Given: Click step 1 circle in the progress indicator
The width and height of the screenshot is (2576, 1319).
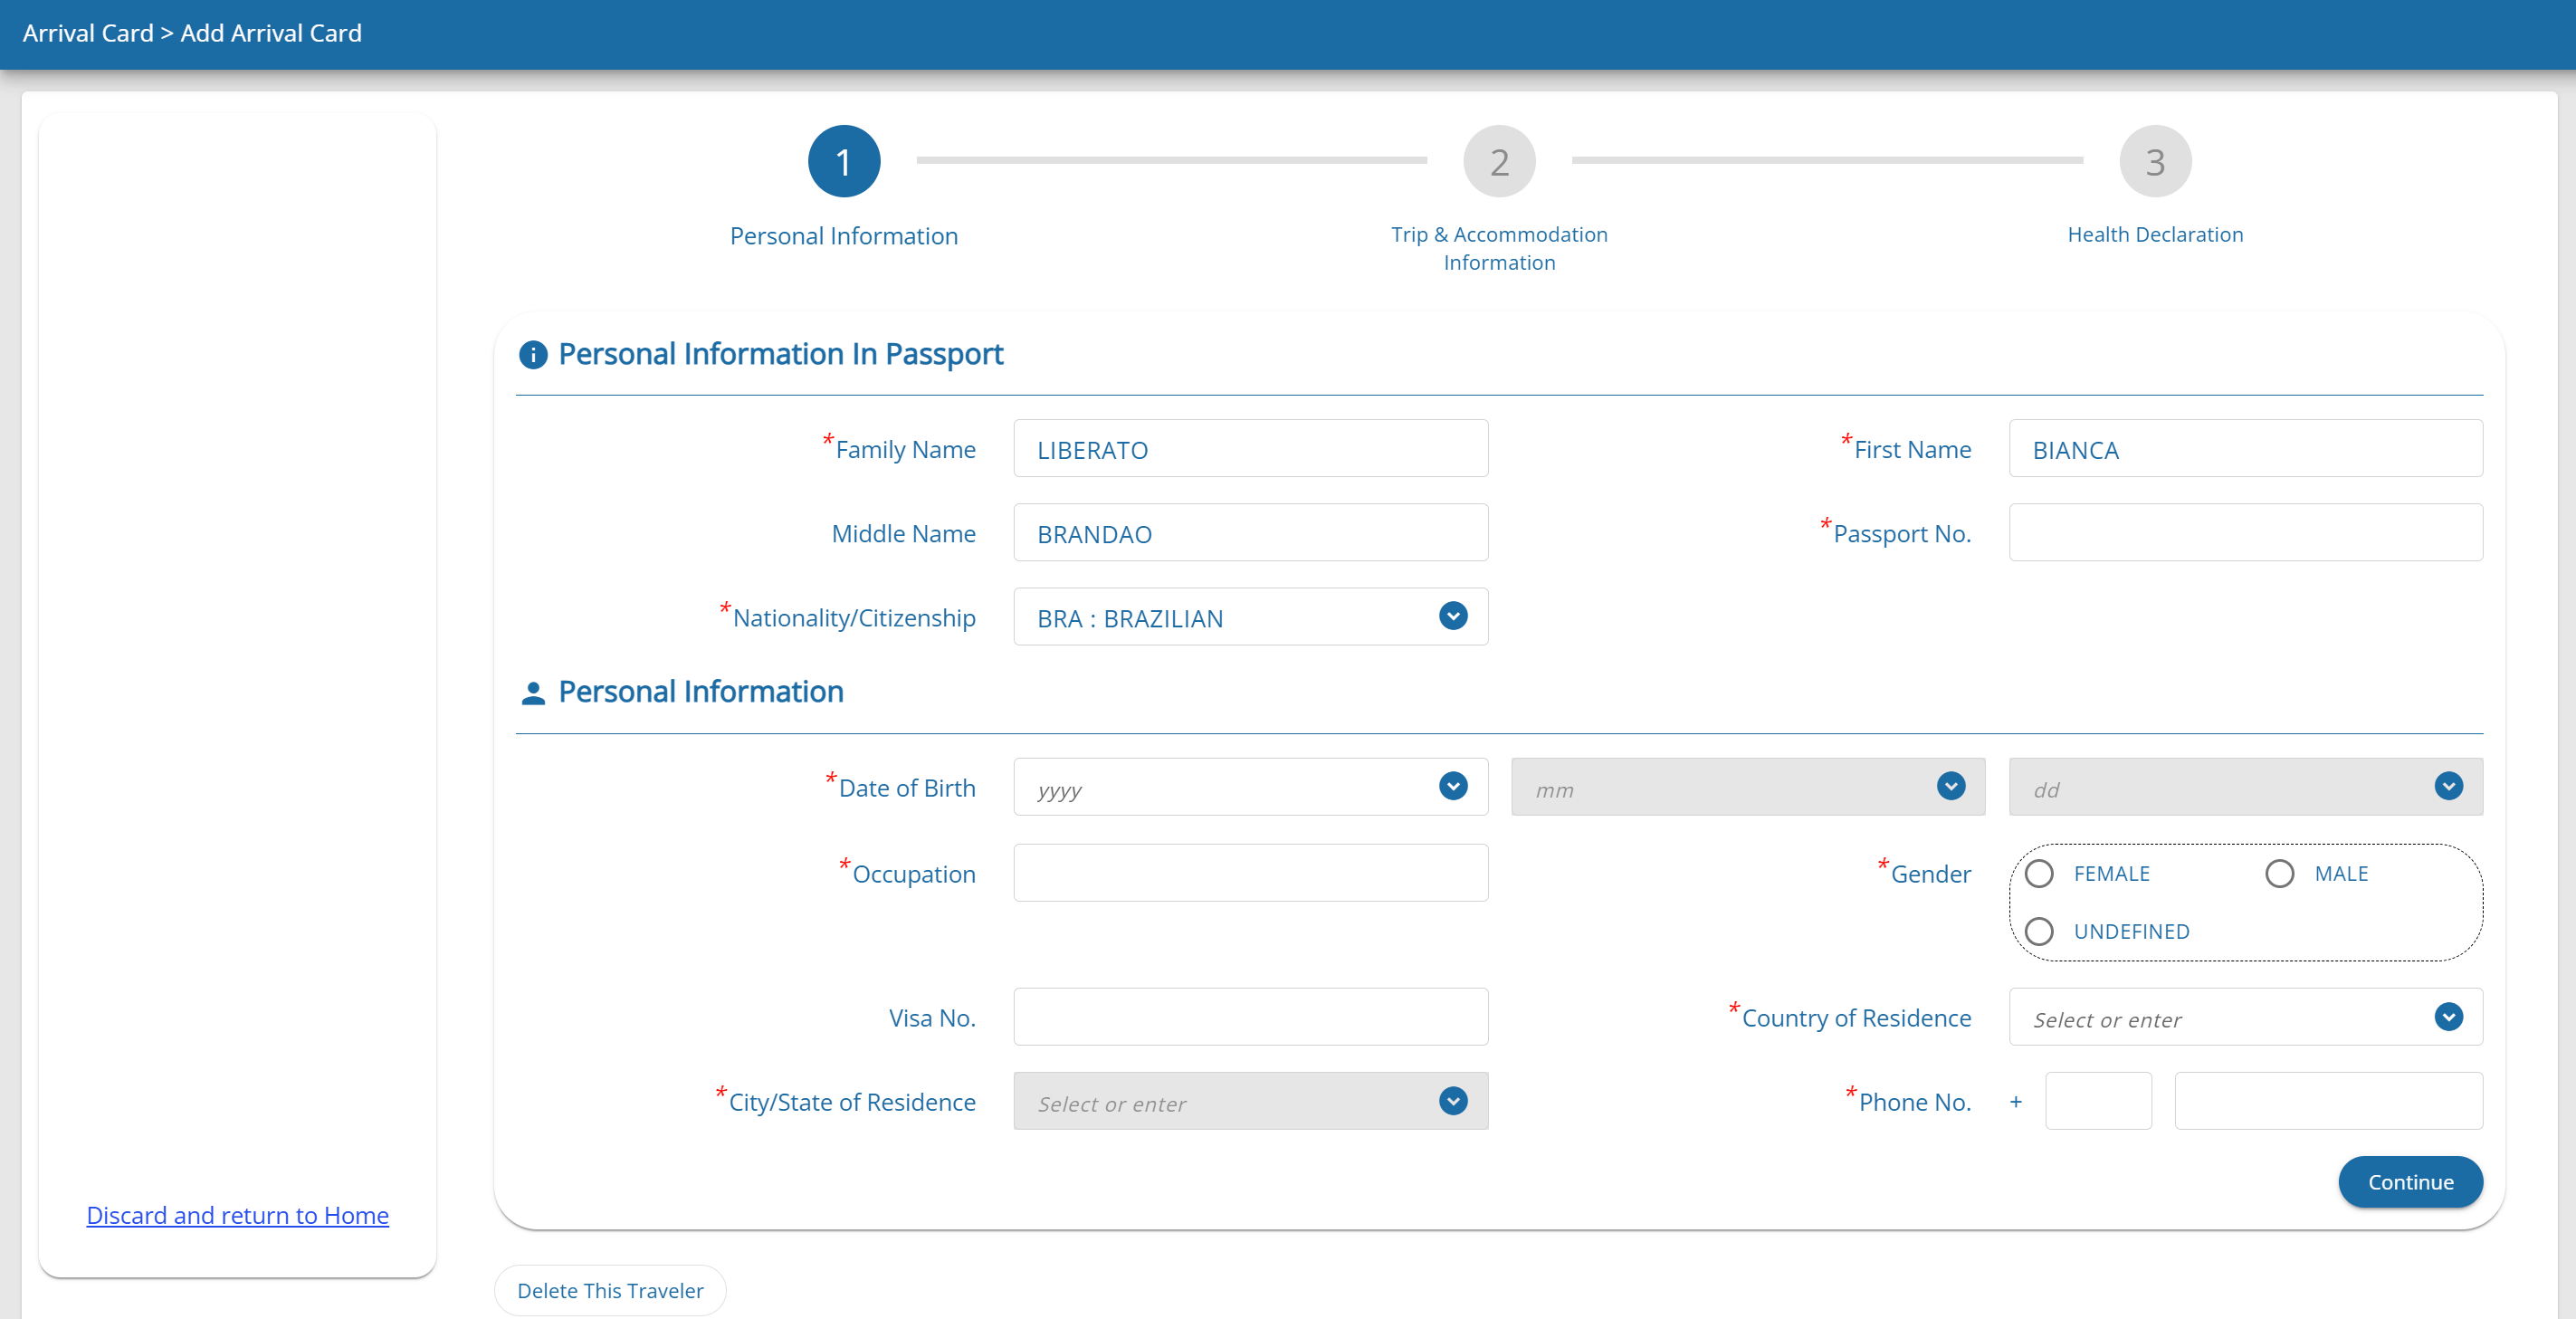Looking at the screenshot, I should click(x=844, y=161).
